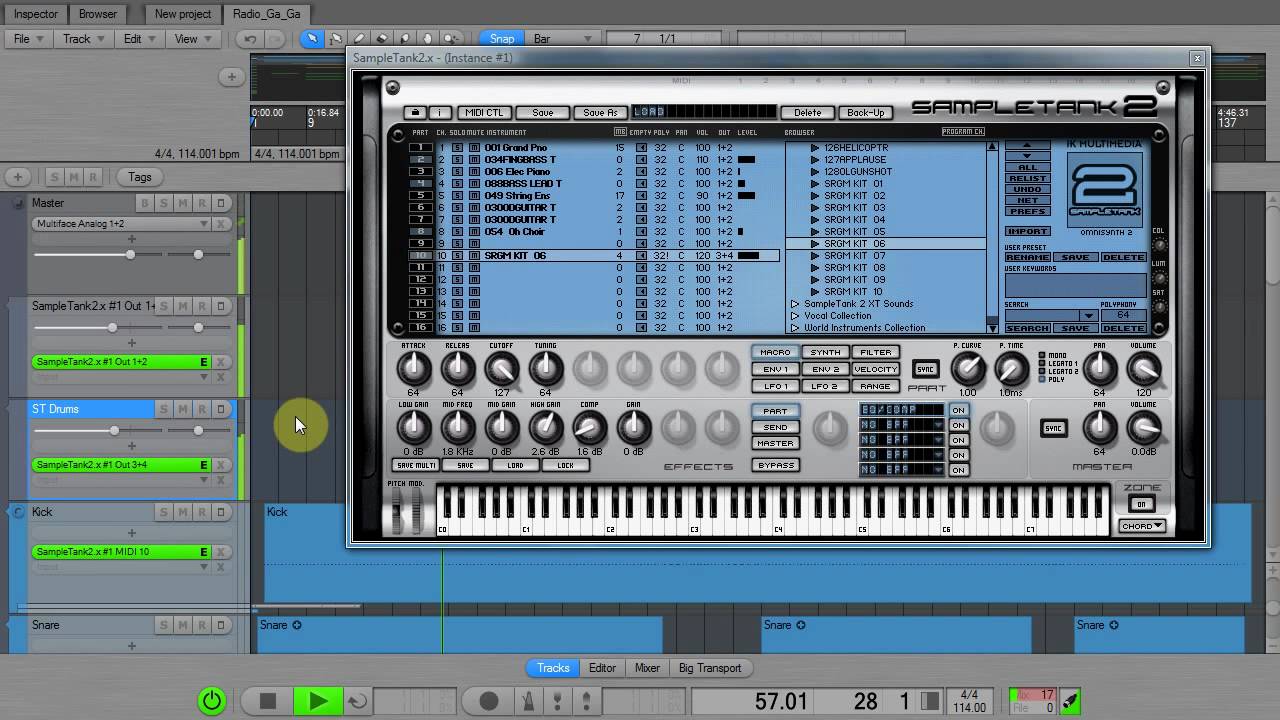The image size is (1280, 720).
Task: Switch to Inspector tab
Action: [36, 14]
